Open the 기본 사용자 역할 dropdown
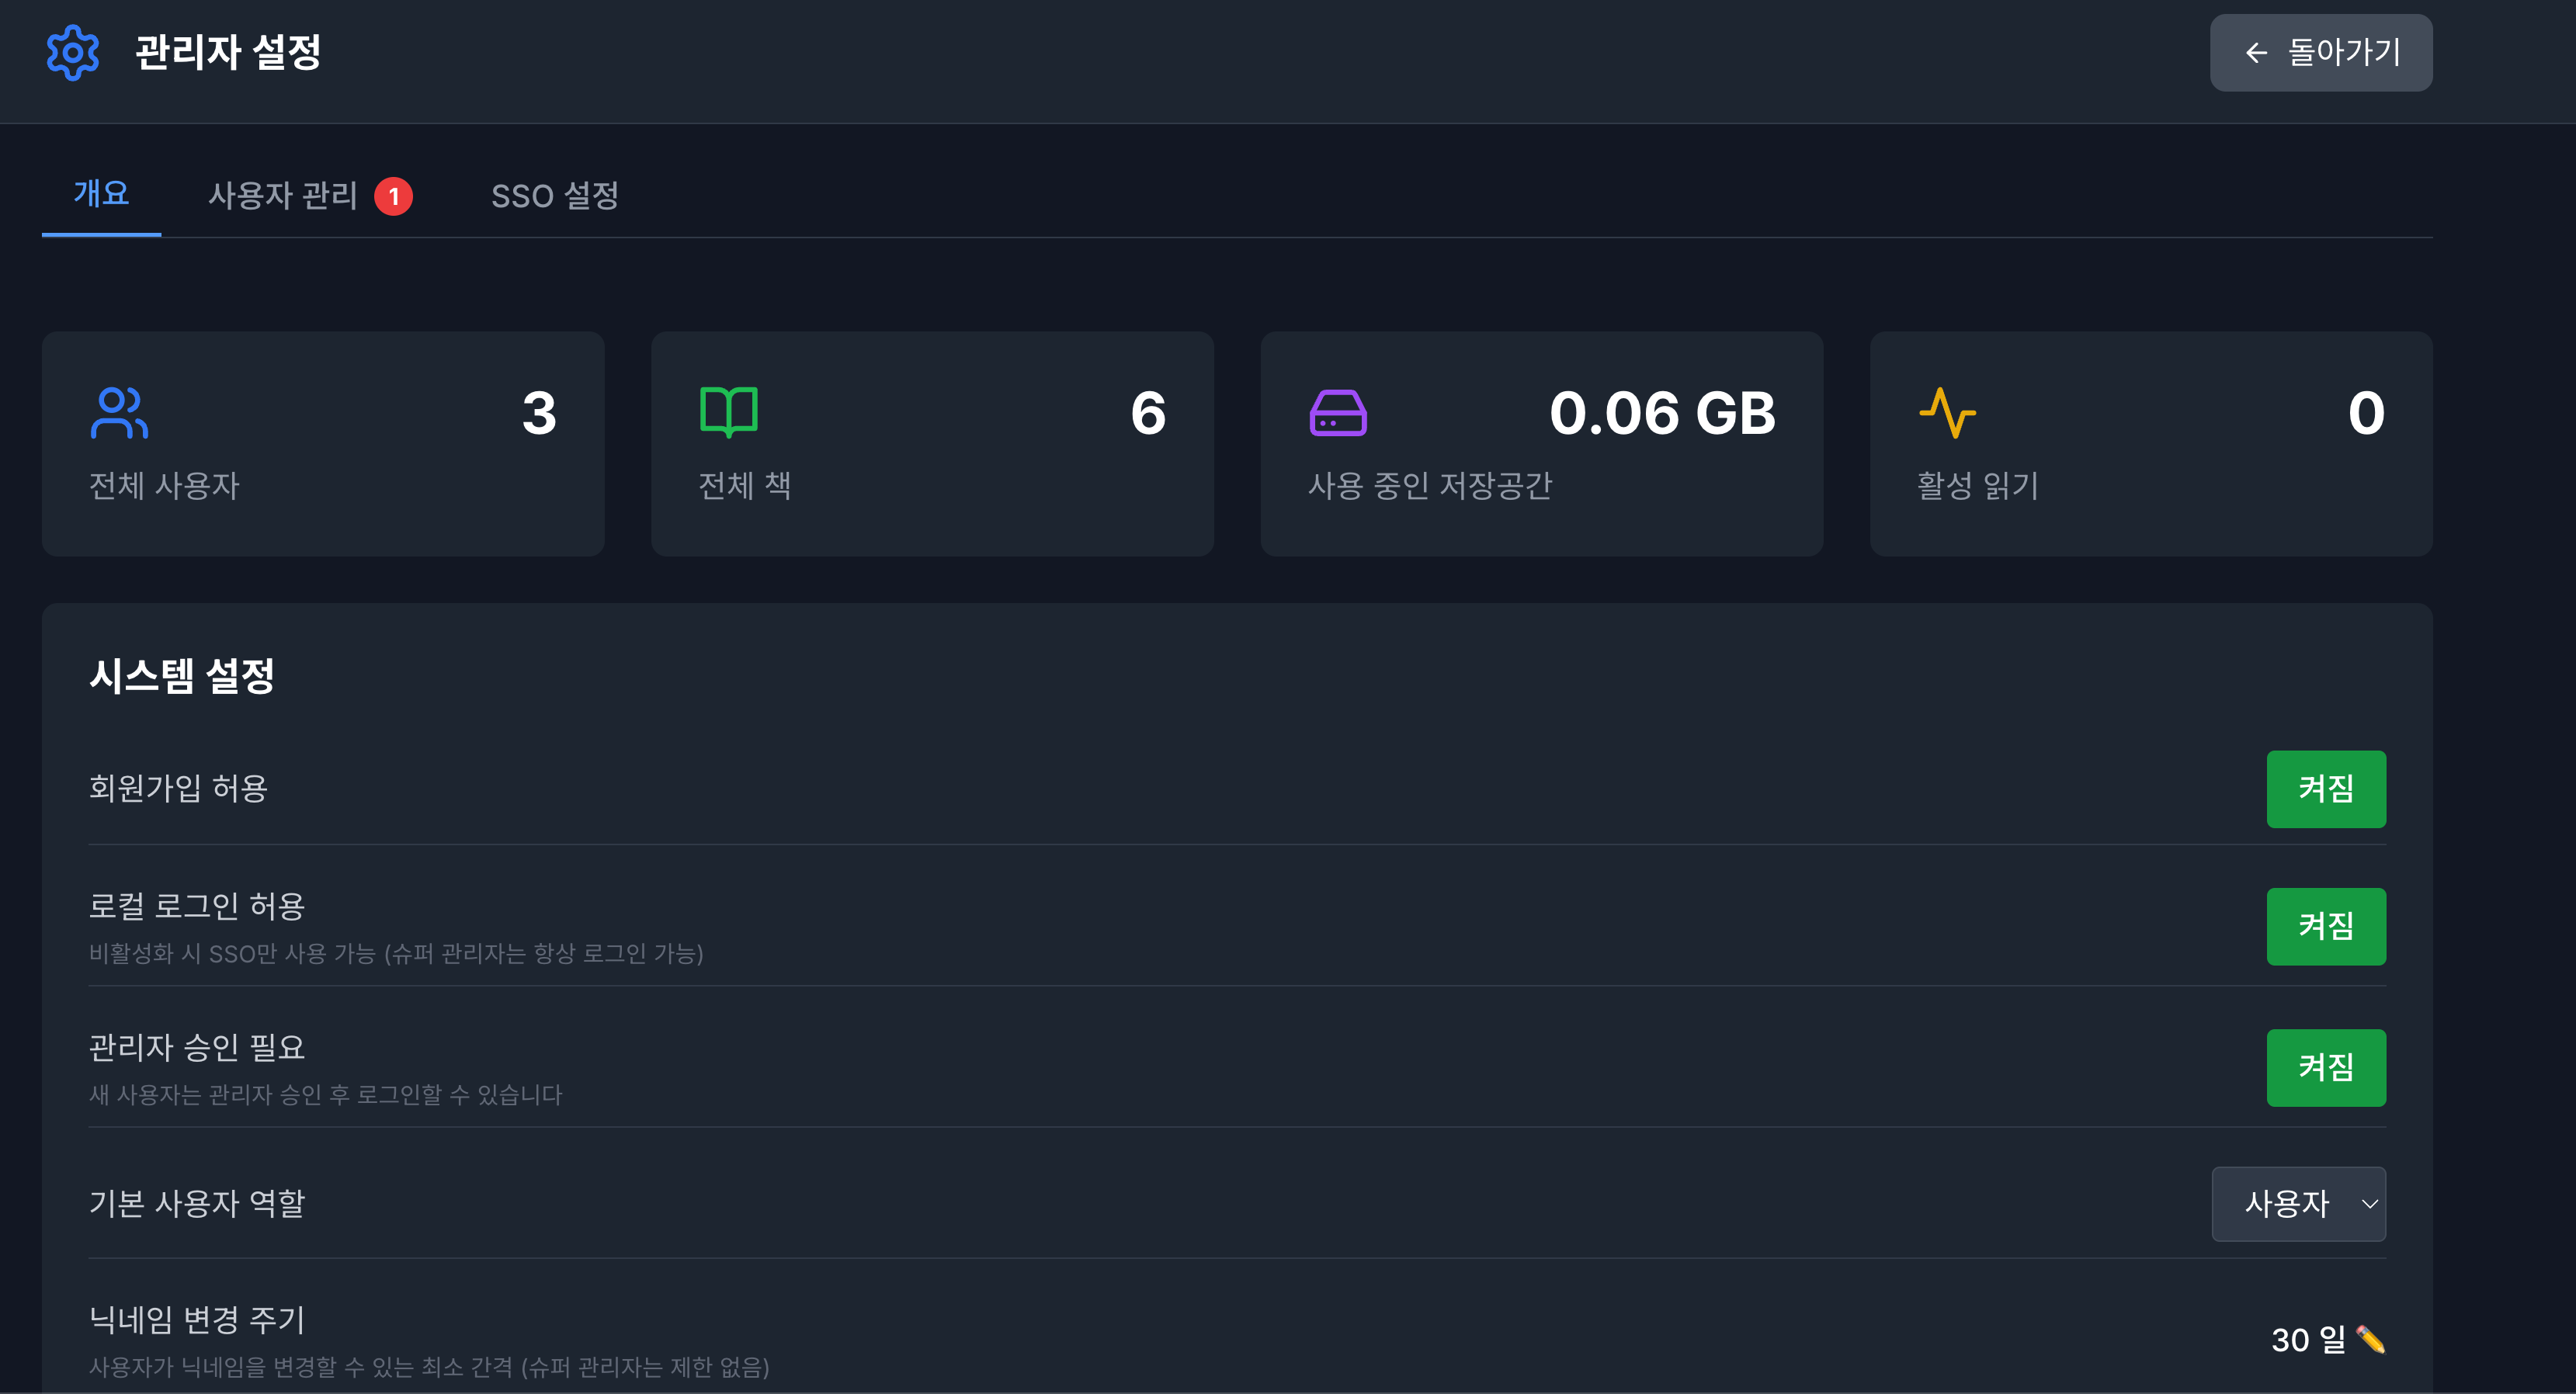This screenshot has width=2576, height=1394. 2297,1203
